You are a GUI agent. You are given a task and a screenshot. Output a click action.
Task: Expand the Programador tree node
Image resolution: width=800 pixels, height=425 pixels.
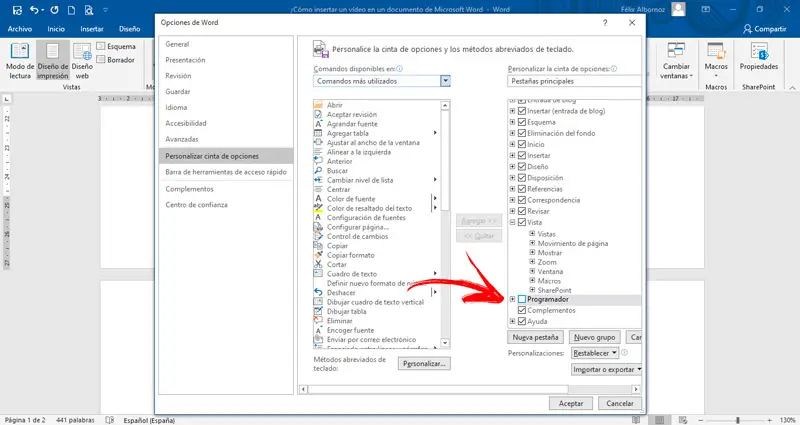click(x=512, y=299)
